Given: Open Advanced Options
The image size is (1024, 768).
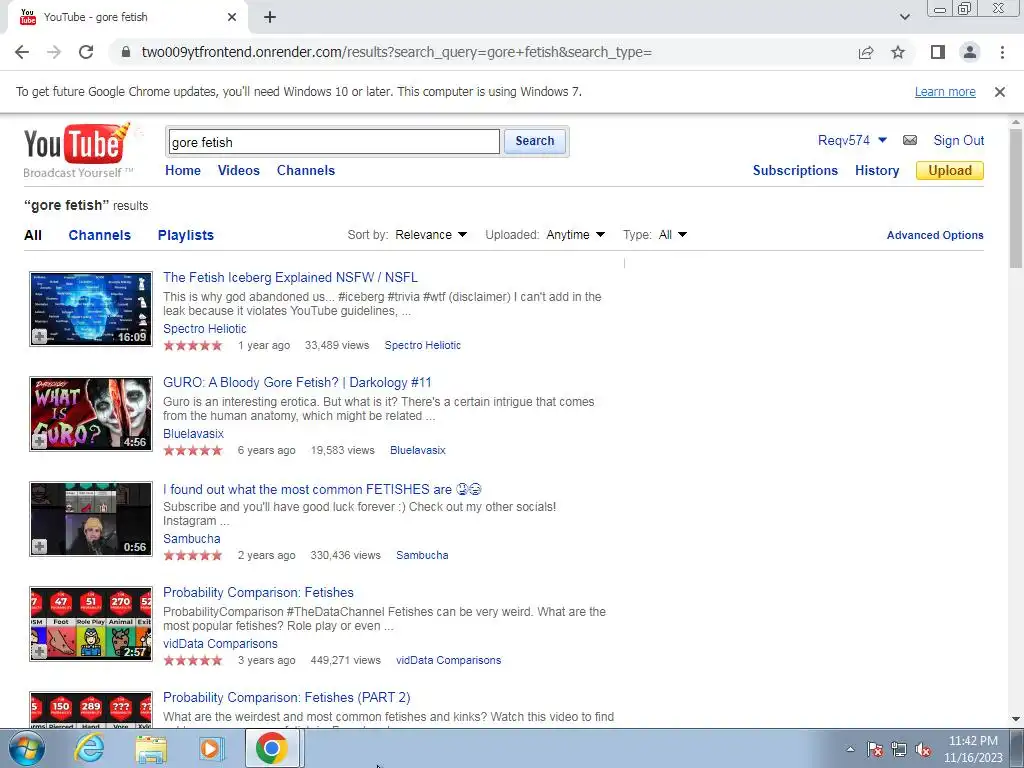Looking at the screenshot, I should pyautogui.click(x=935, y=235).
